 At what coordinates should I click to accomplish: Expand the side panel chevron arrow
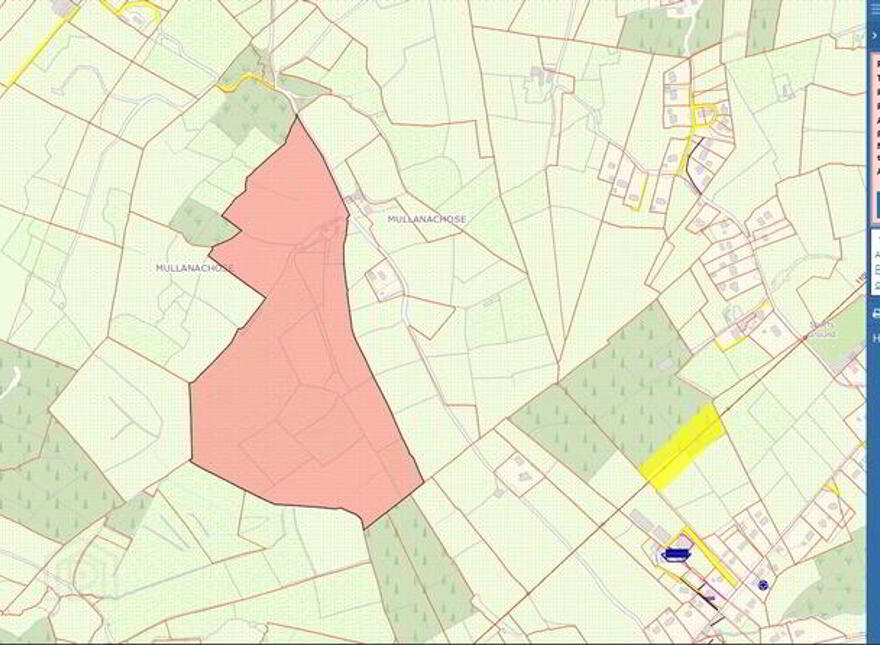click(x=874, y=35)
